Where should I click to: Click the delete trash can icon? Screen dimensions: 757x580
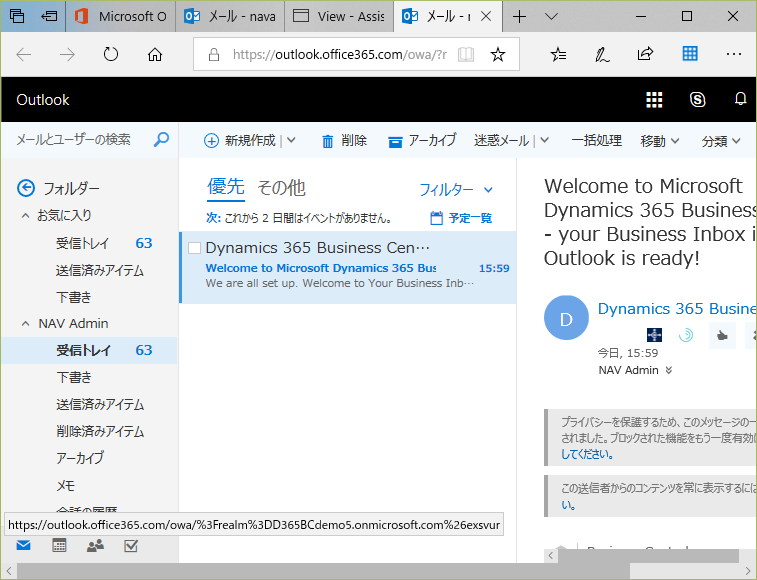(327, 141)
